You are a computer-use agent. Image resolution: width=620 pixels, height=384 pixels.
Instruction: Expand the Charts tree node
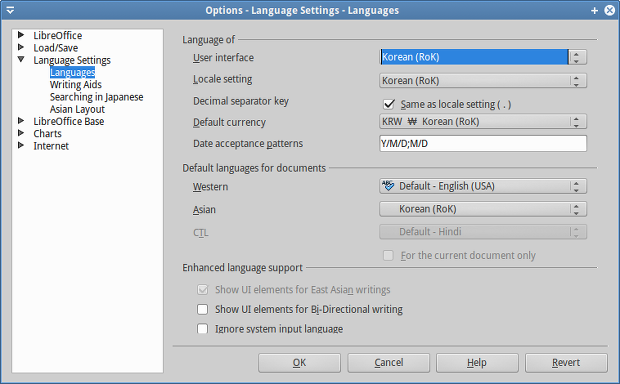pyautogui.click(x=21, y=133)
